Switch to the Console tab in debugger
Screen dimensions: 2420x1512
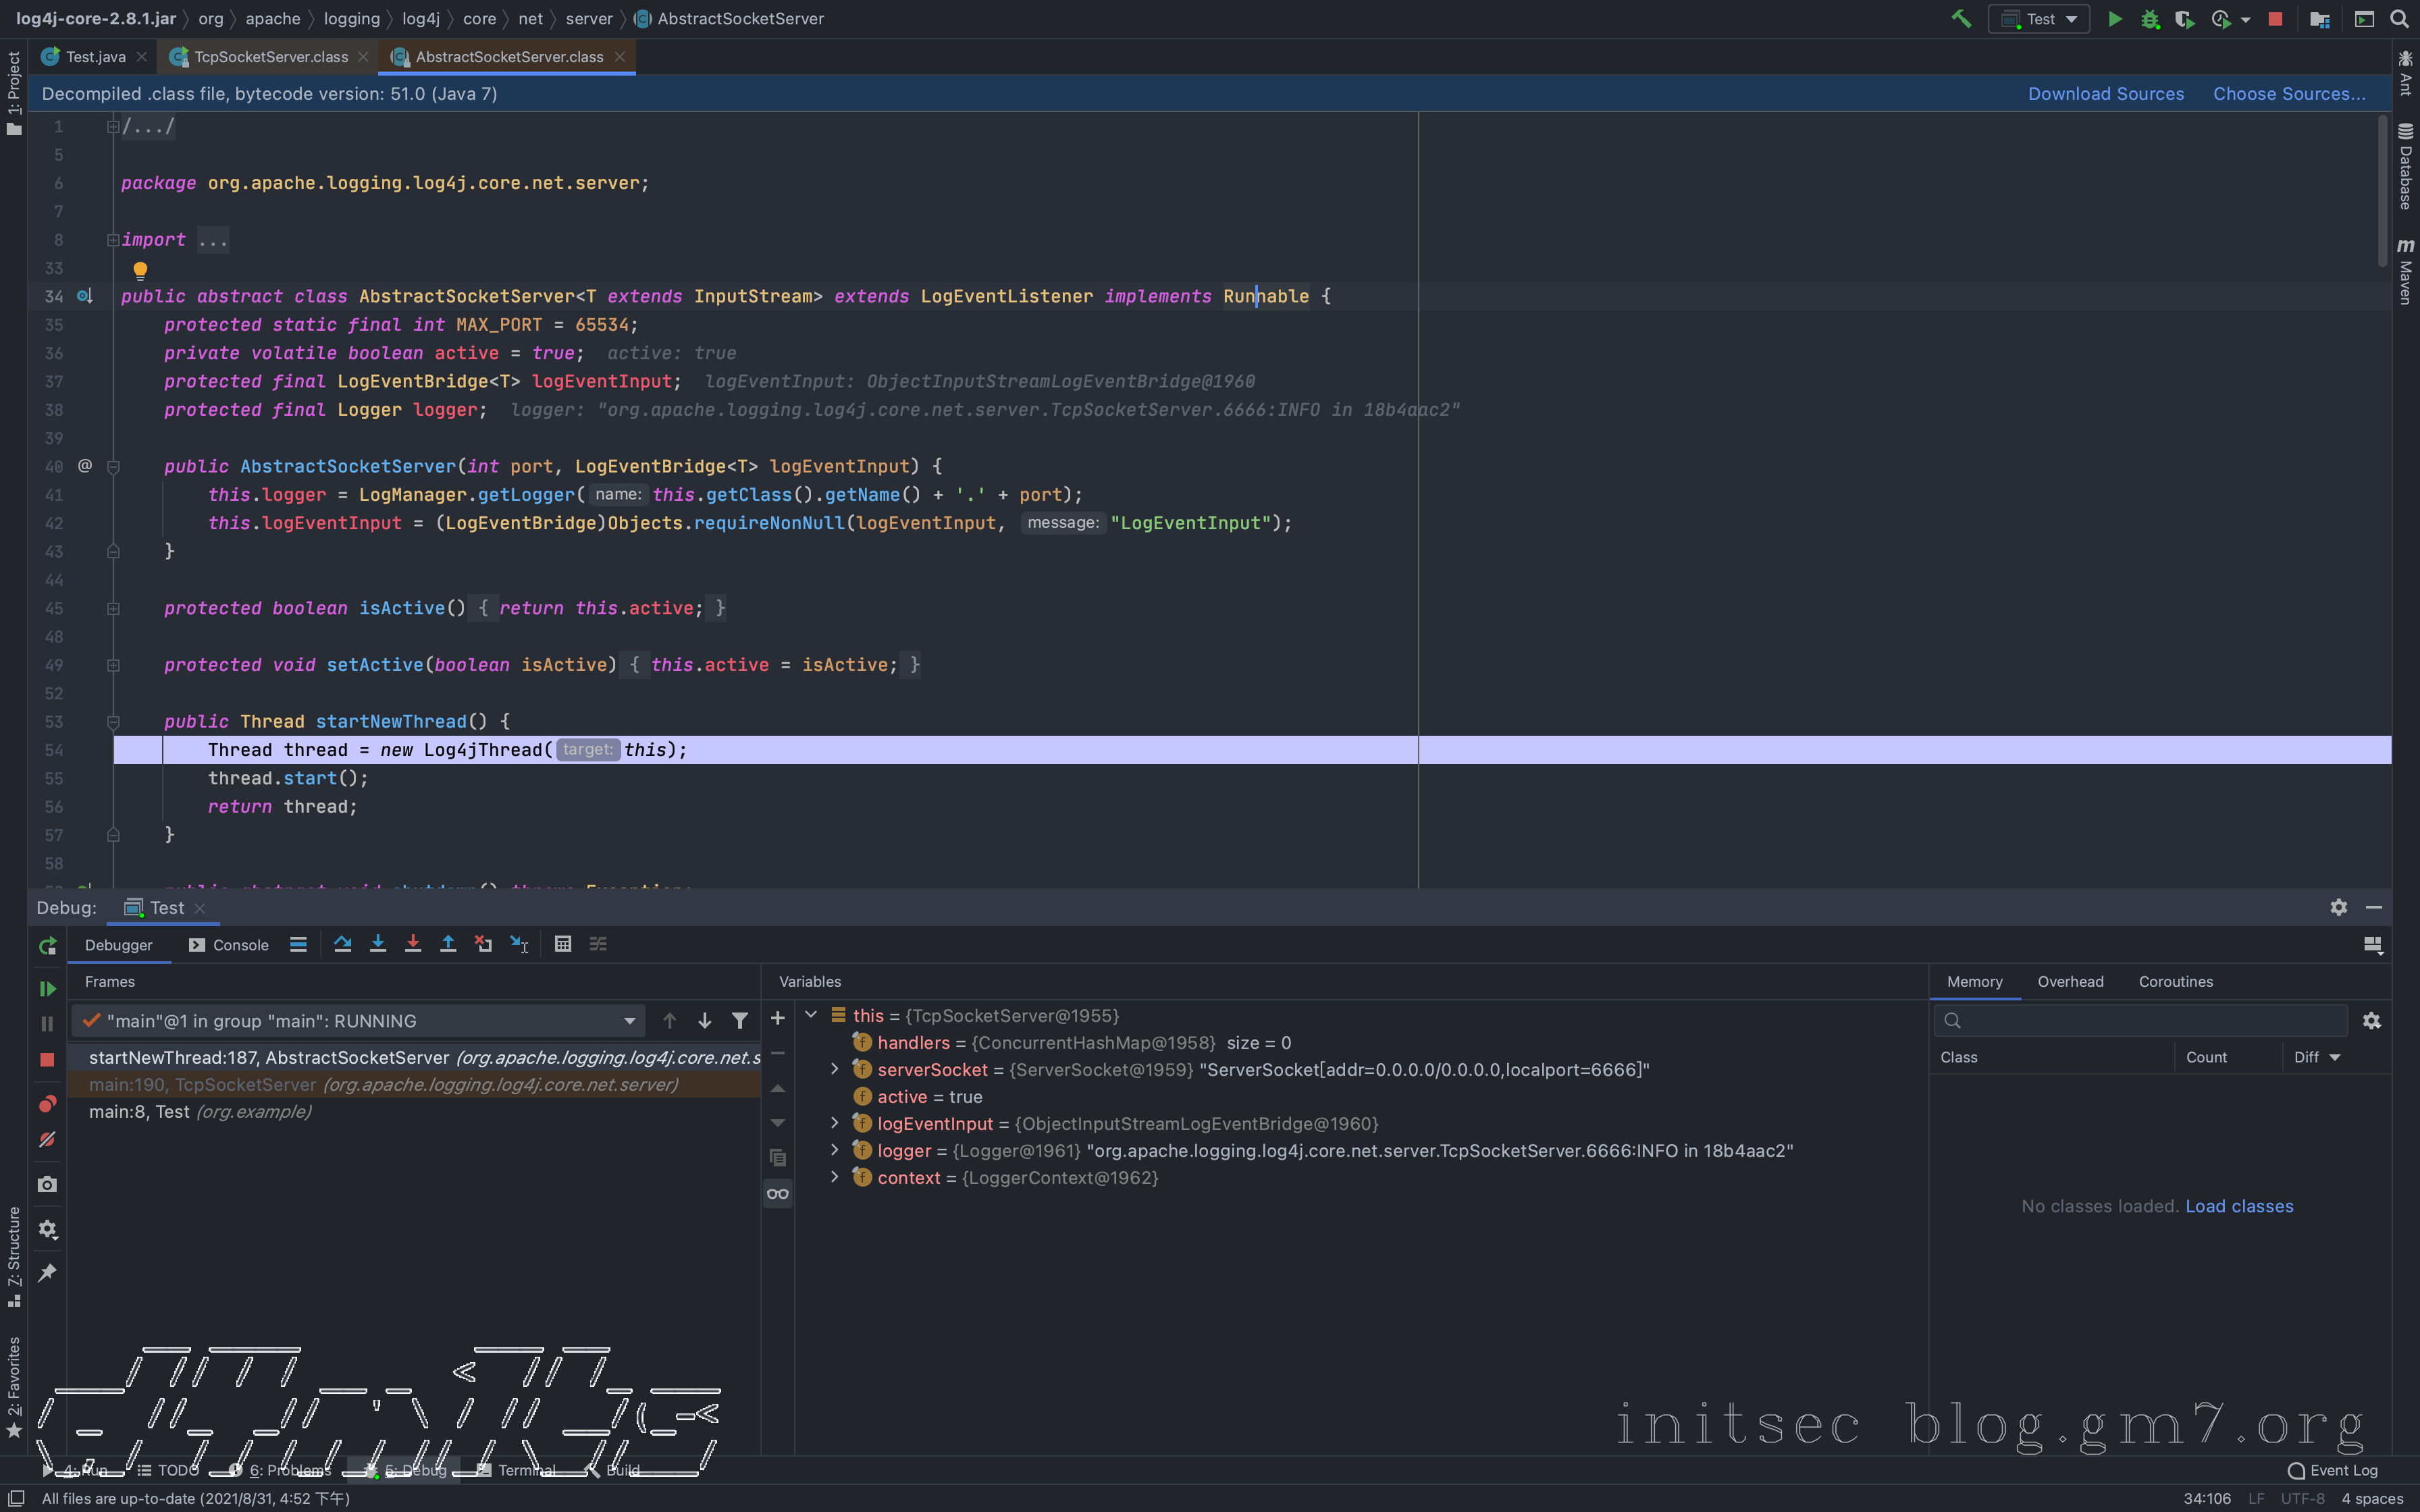pyautogui.click(x=229, y=945)
